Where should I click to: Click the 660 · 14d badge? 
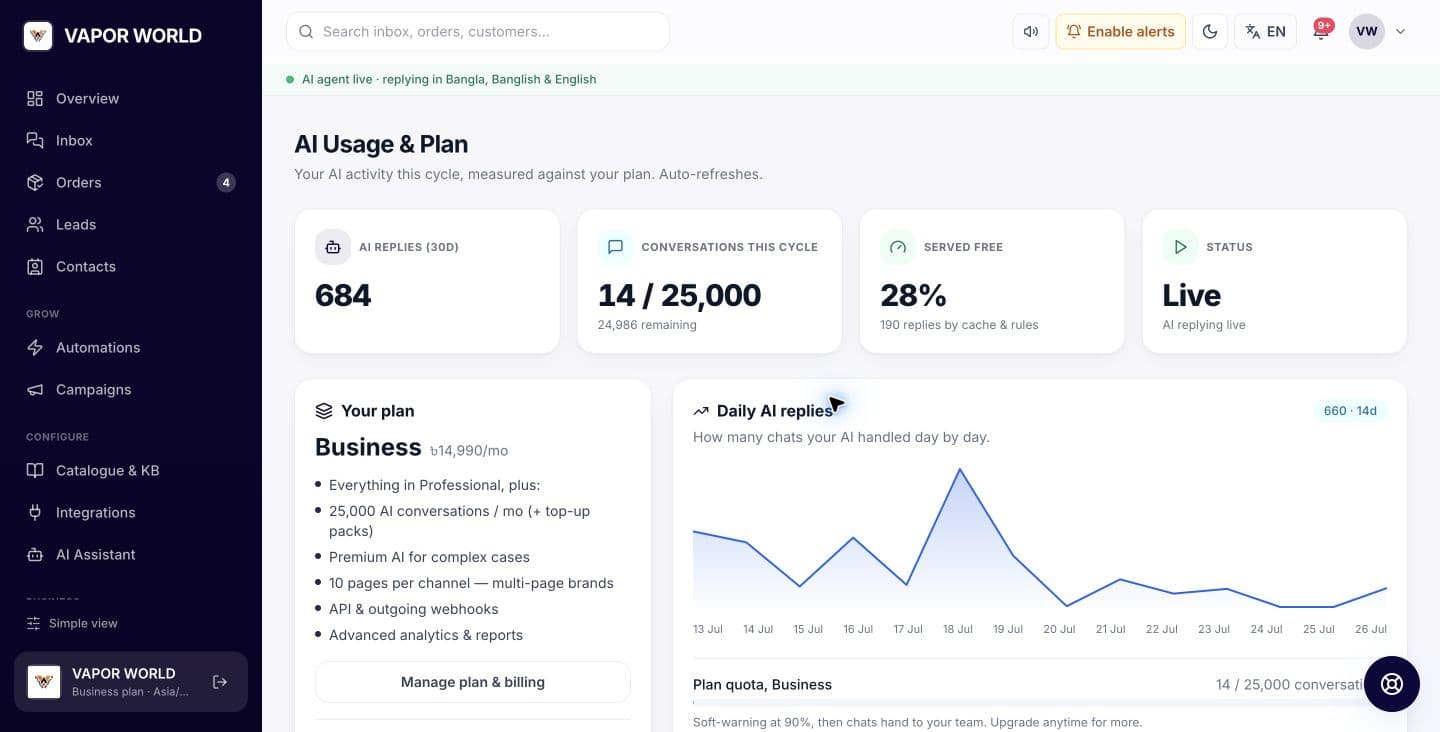tap(1350, 411)
